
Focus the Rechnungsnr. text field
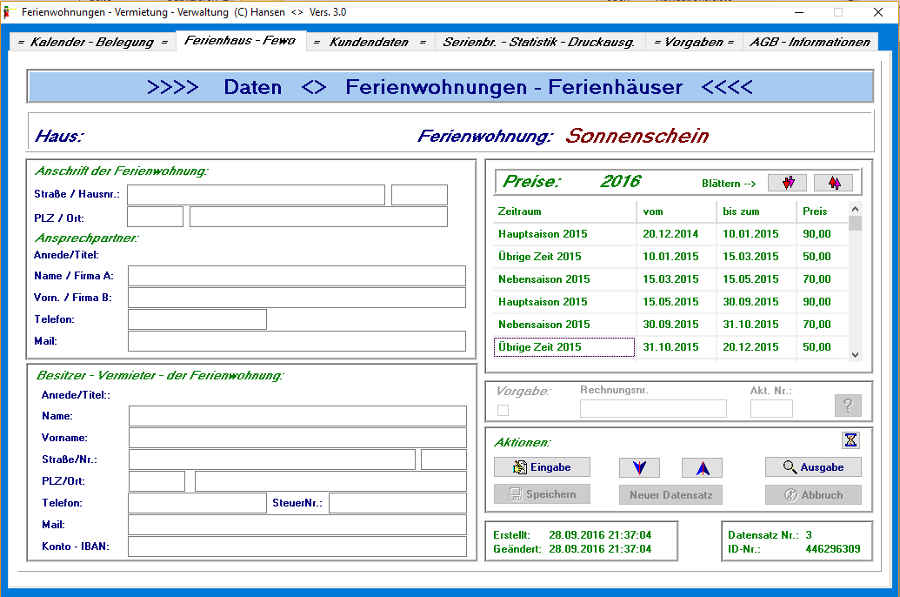click(653, 408)
